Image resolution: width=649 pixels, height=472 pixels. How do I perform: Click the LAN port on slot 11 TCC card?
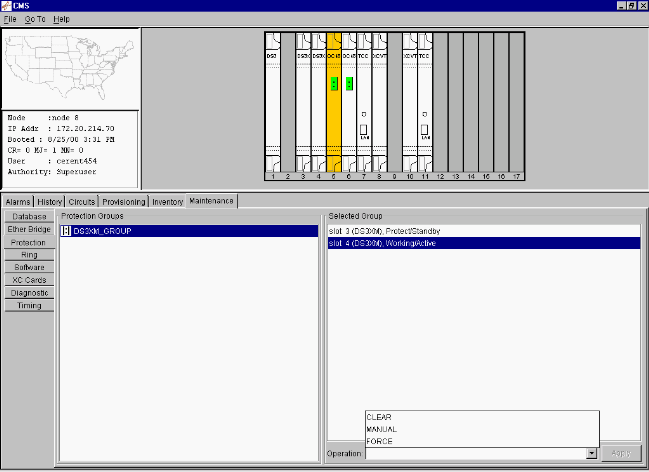tap(424, 130)
